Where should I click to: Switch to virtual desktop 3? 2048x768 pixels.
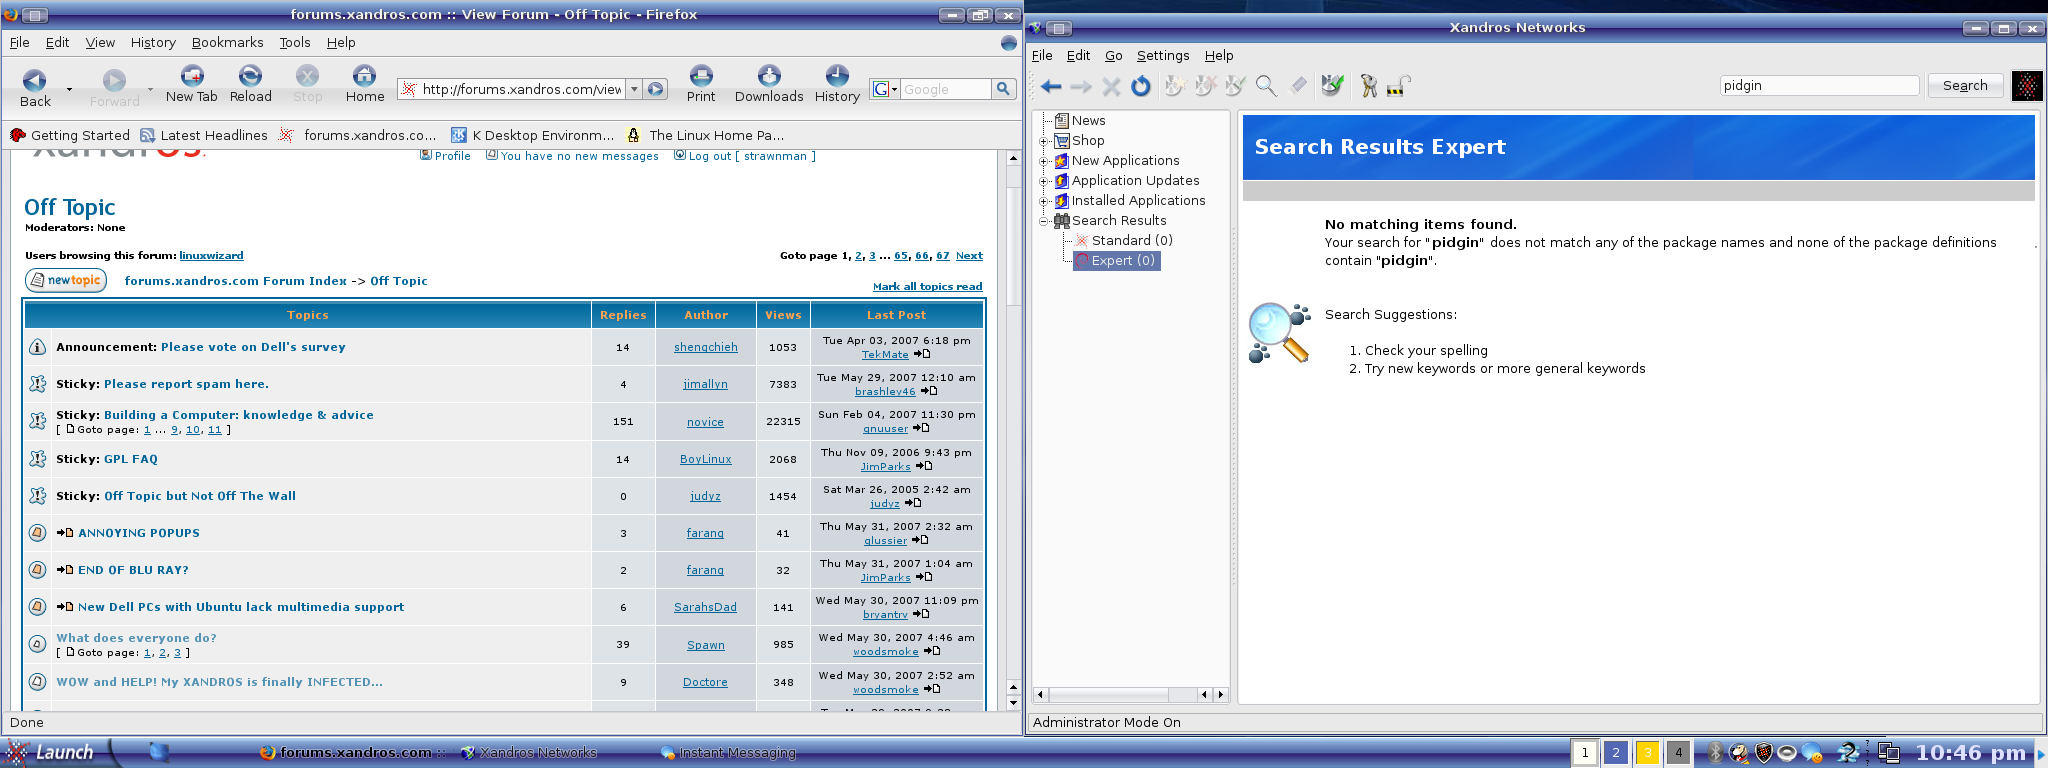(1647, 753)
